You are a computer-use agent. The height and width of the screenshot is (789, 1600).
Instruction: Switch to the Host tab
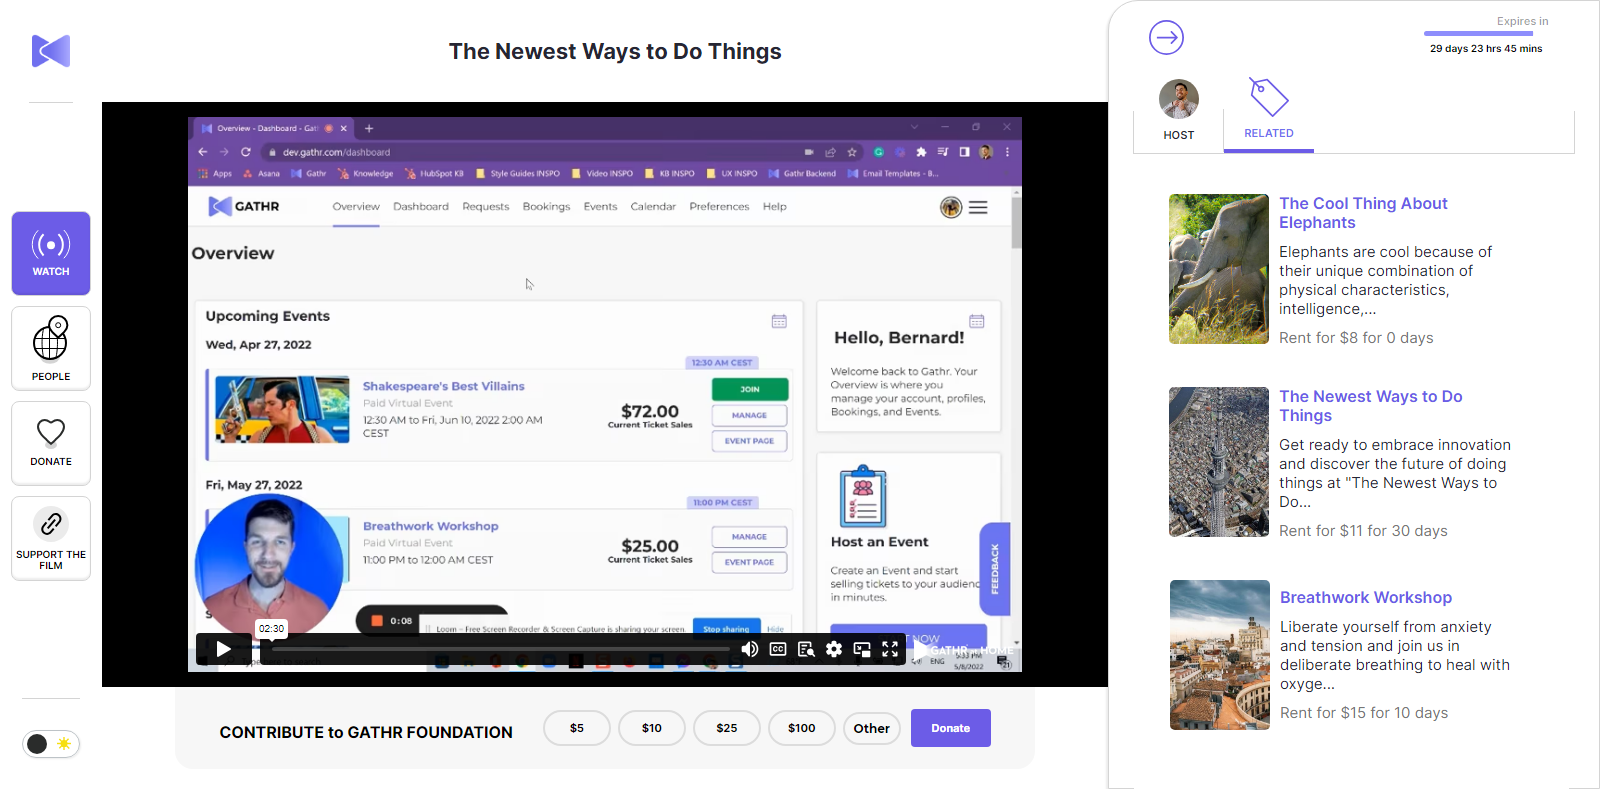tap(1178, 111)
